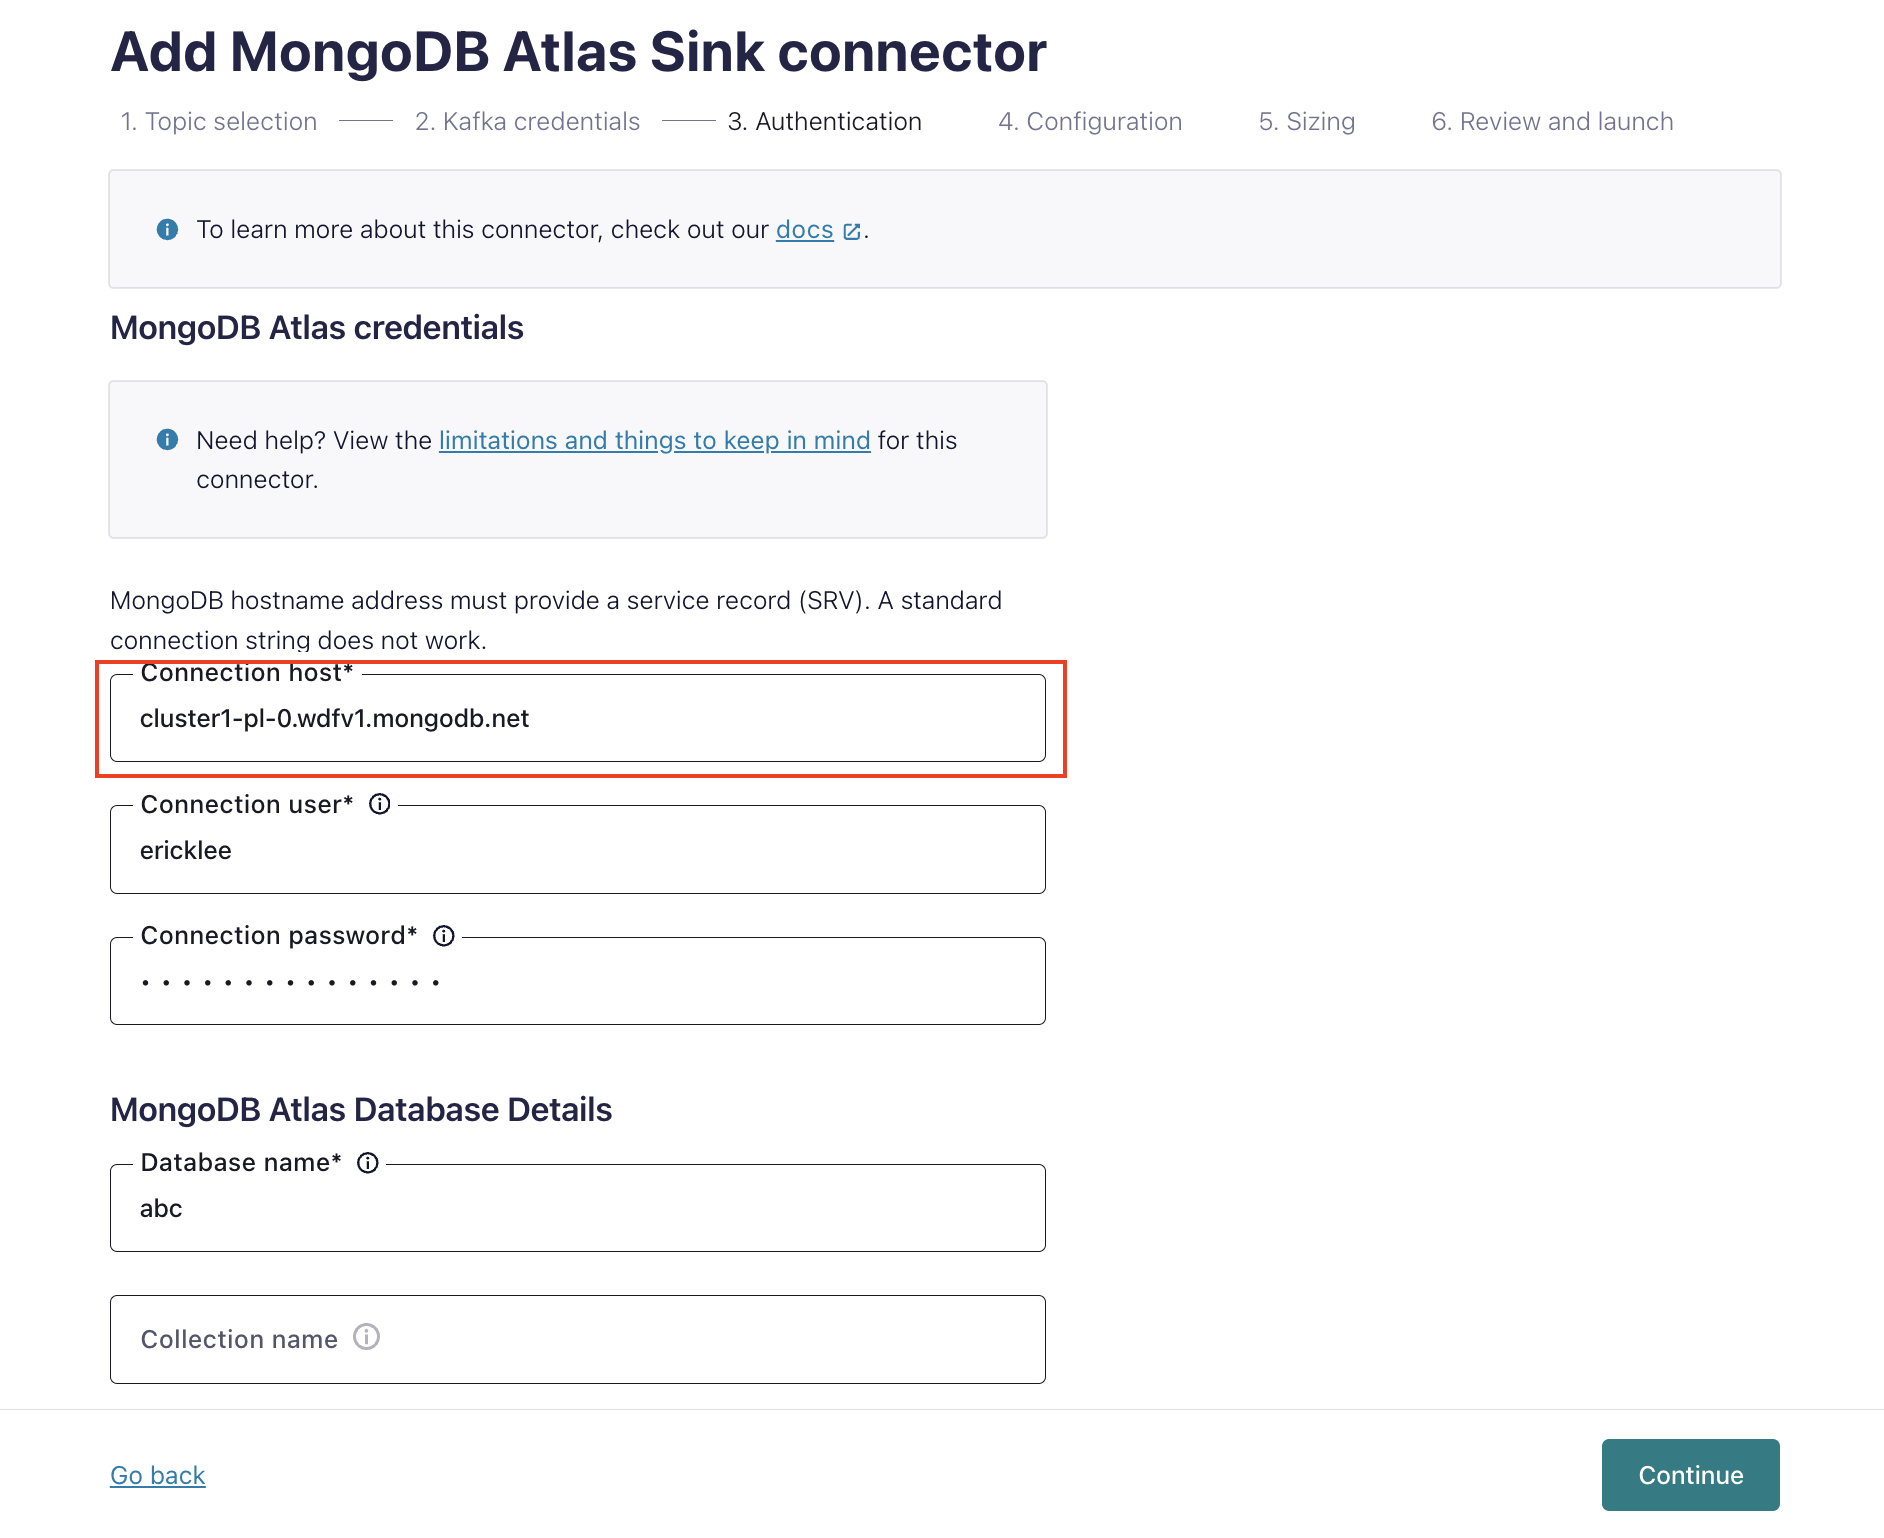Open the Configuration step

coord(1090,121)
